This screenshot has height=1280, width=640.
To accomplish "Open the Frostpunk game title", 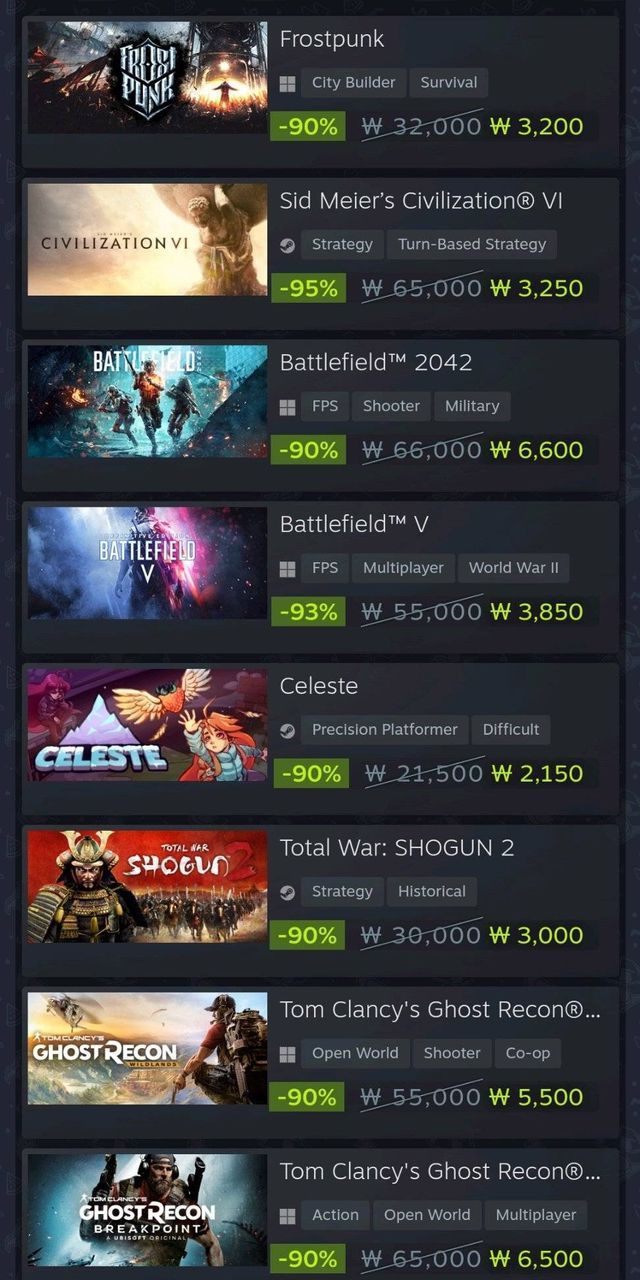I will (332, 40).
